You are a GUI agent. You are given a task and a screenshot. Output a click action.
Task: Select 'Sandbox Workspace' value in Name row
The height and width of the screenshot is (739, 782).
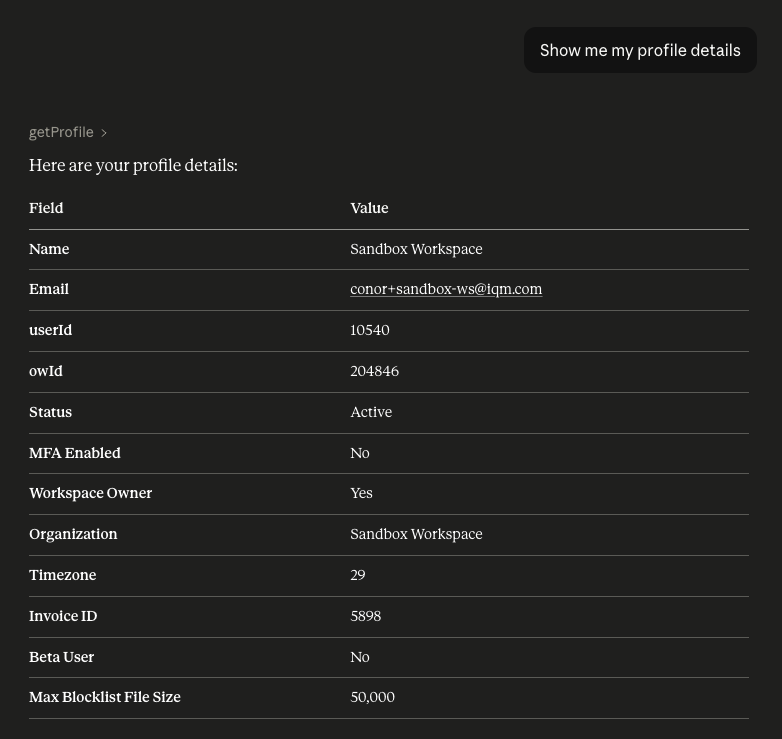[416, 249]
